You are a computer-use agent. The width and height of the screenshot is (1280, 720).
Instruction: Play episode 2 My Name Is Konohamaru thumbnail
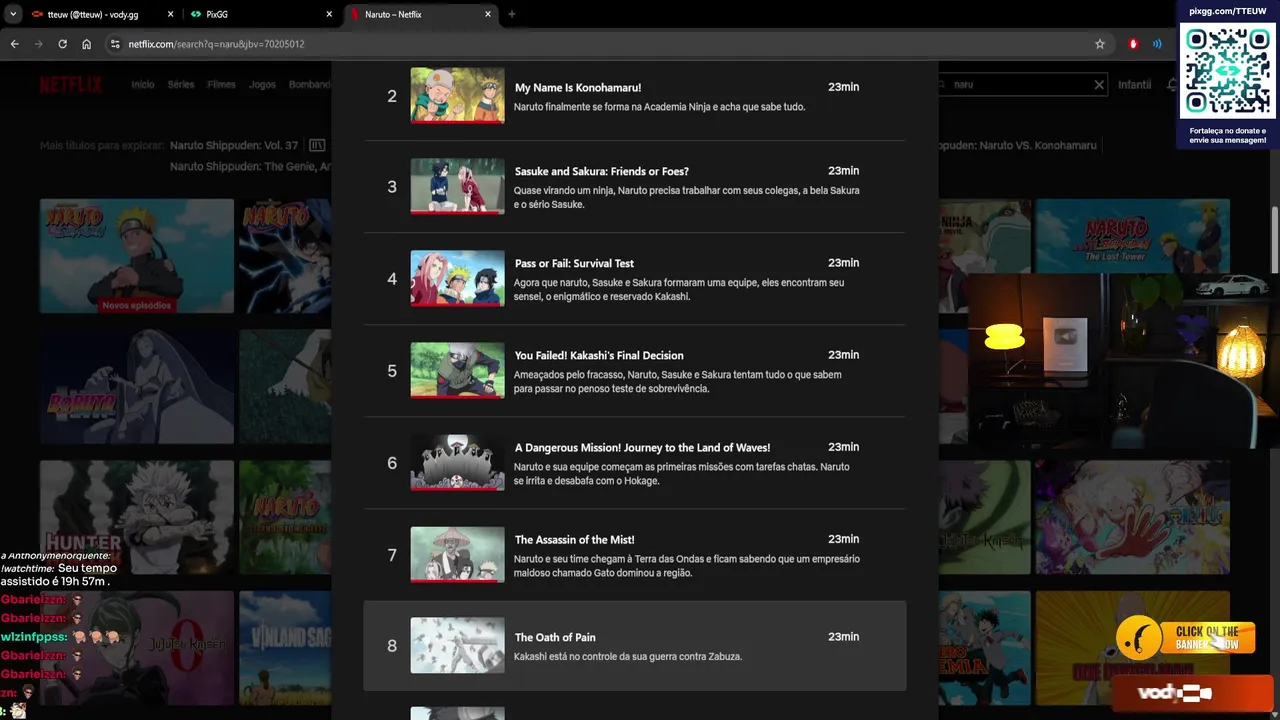tap(457, 96)
